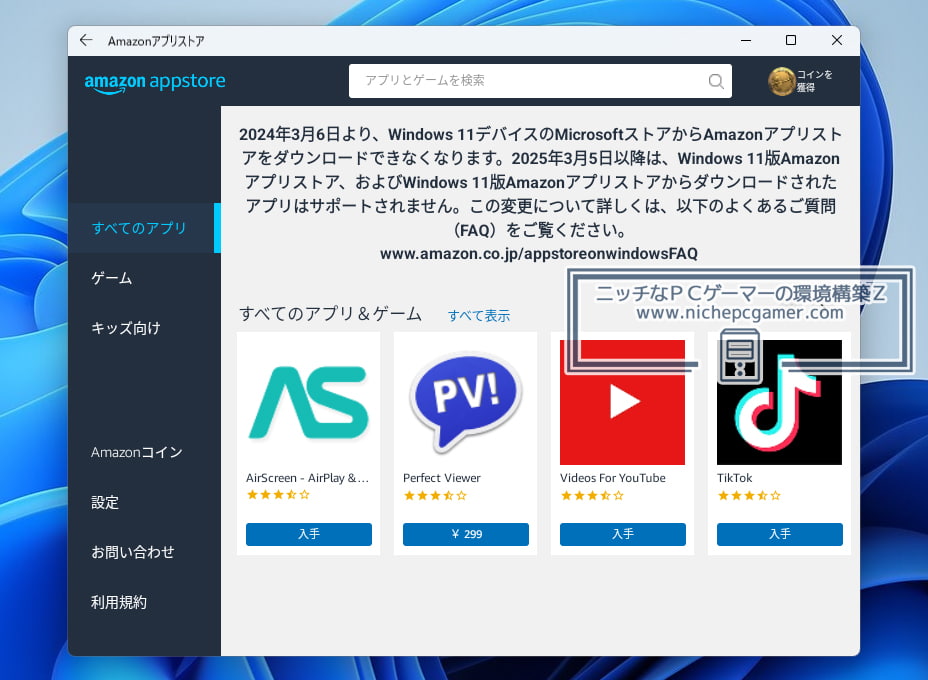Maximize the Amazonアプリストア window
The height and width of the screenshot is (680, 928).
click(x=791, y=40)
